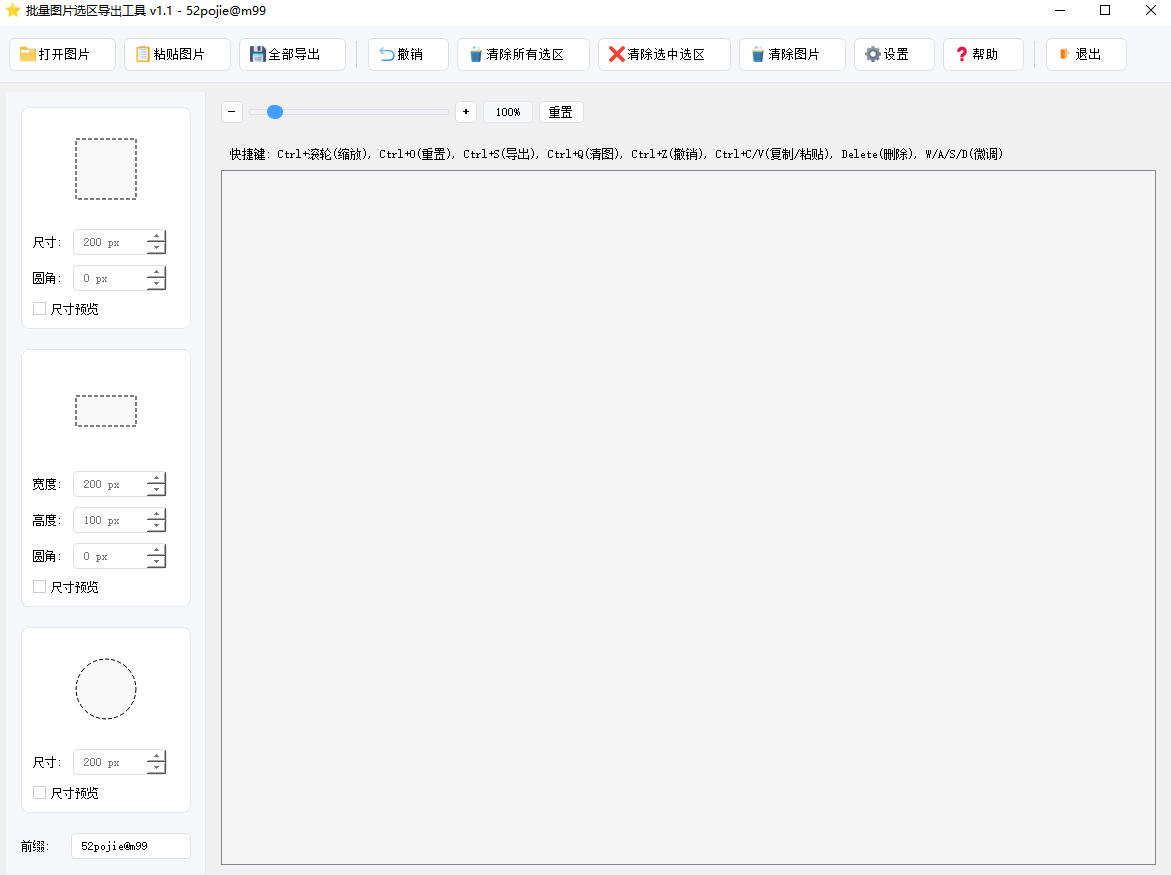The image size is (1171, 875).
Task: Click the 打开图片 folder icon button
Action: 62,54
